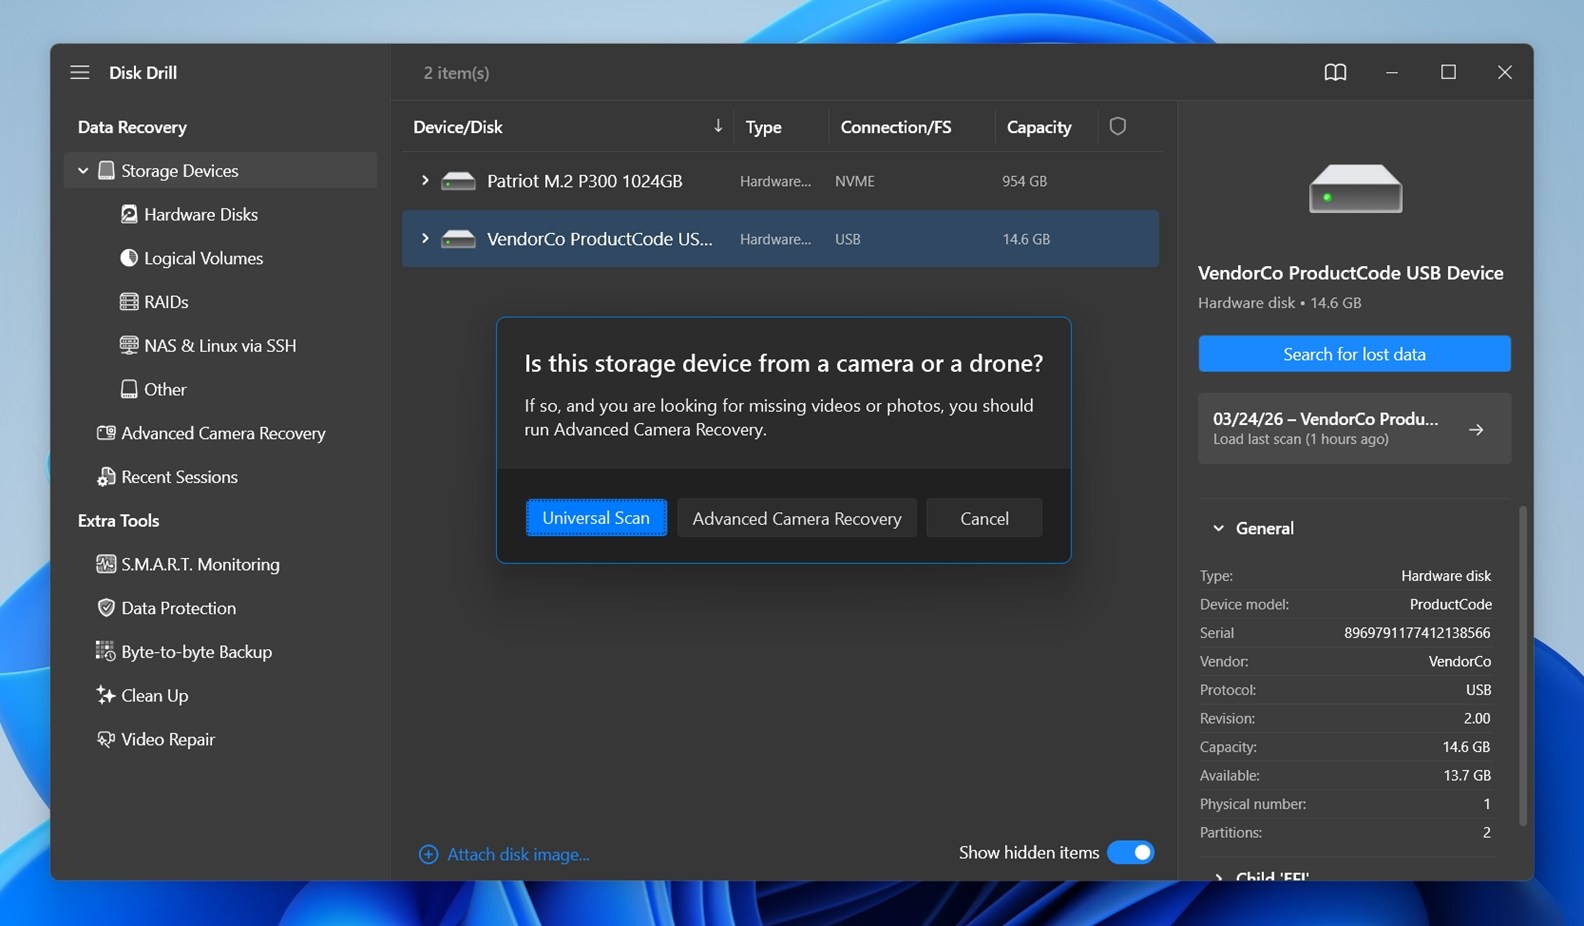Click the Extra Tools section heading
Viewport: 1584px width, 926px height.
point(118,520)
